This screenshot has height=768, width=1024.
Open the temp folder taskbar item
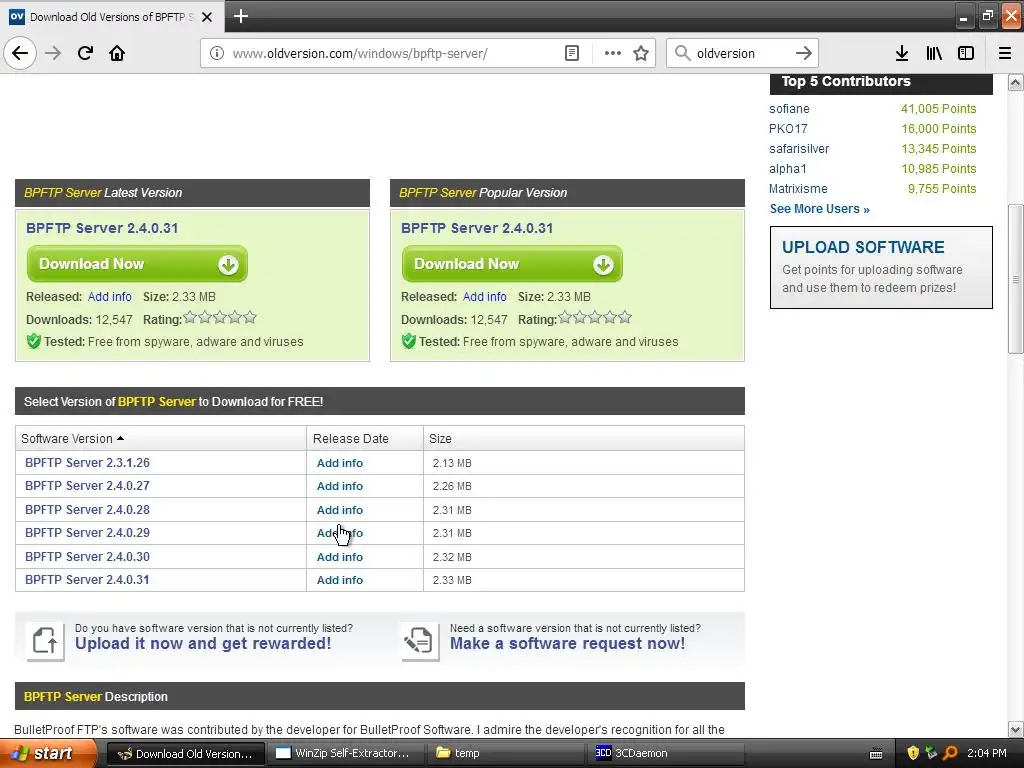click(506, 753)
